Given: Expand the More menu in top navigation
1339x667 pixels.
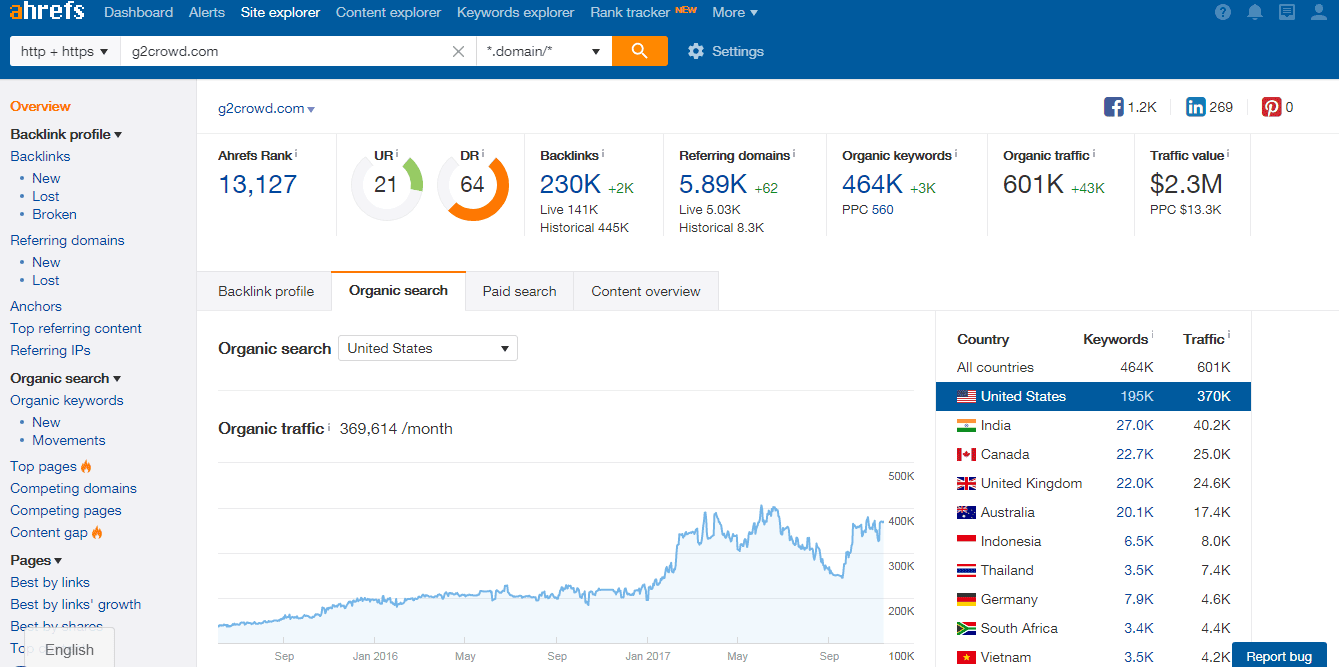Looking at the screenshot, I should [735, 12].
